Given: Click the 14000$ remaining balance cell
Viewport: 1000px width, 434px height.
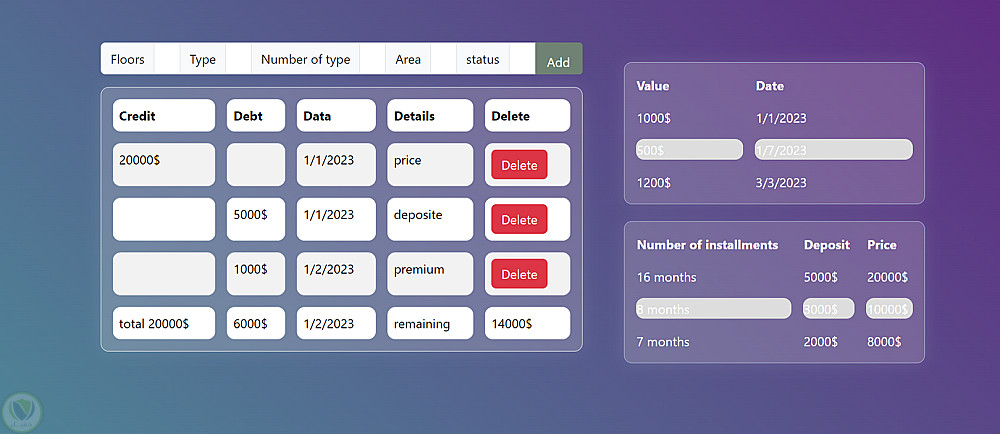Looking at the screenshot, I should coord(527,323).
